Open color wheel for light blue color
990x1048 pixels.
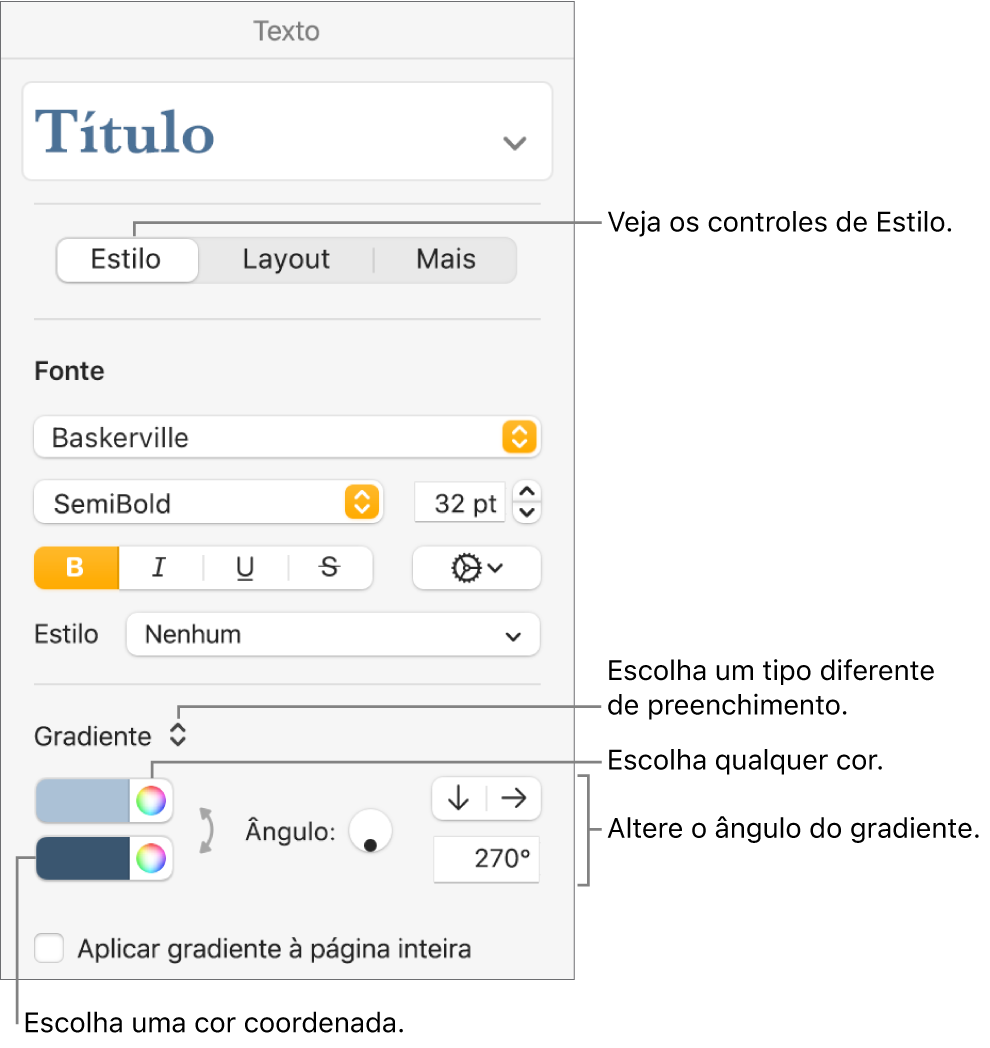tap(151, 801)
